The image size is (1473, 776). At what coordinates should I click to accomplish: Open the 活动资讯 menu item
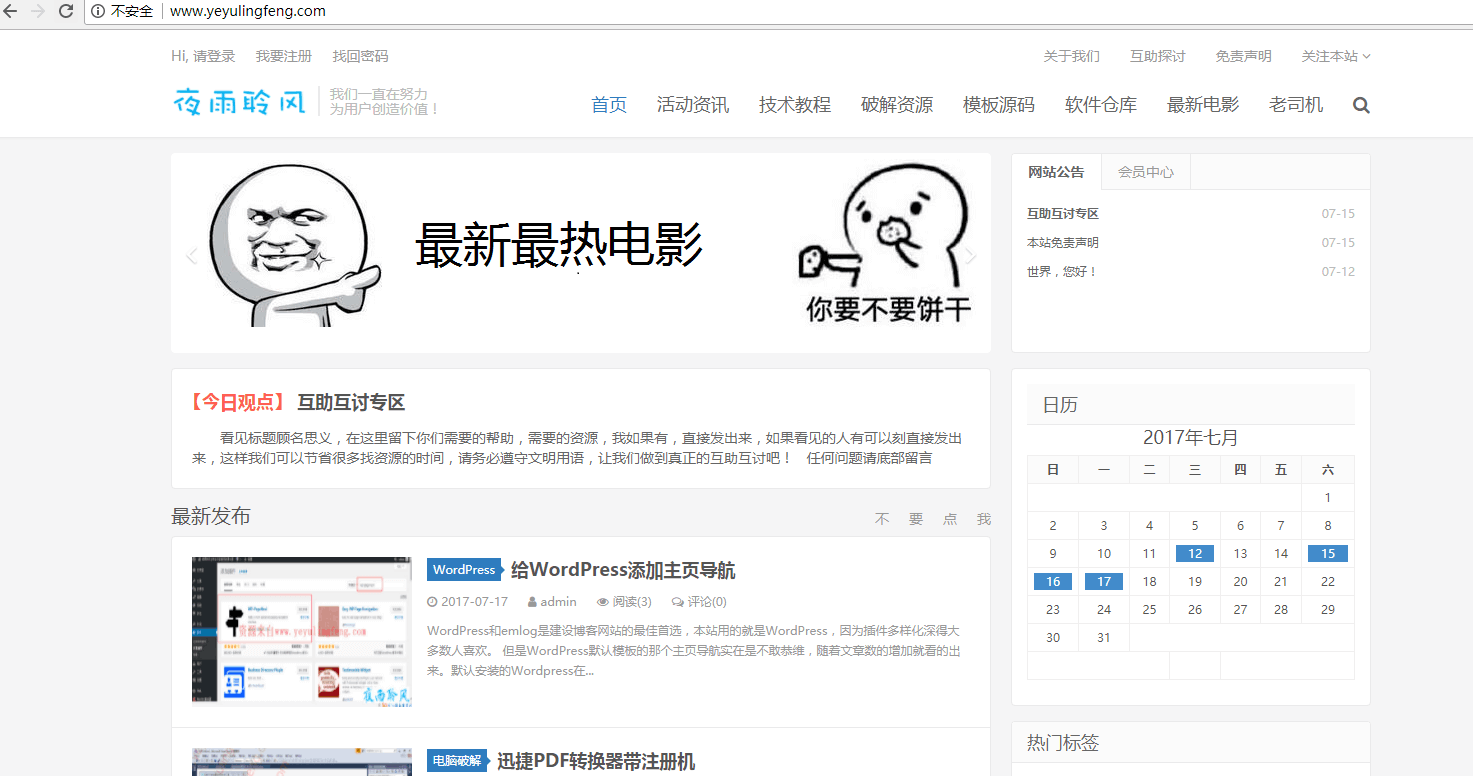pyautogui.click(x=693, y=105)
